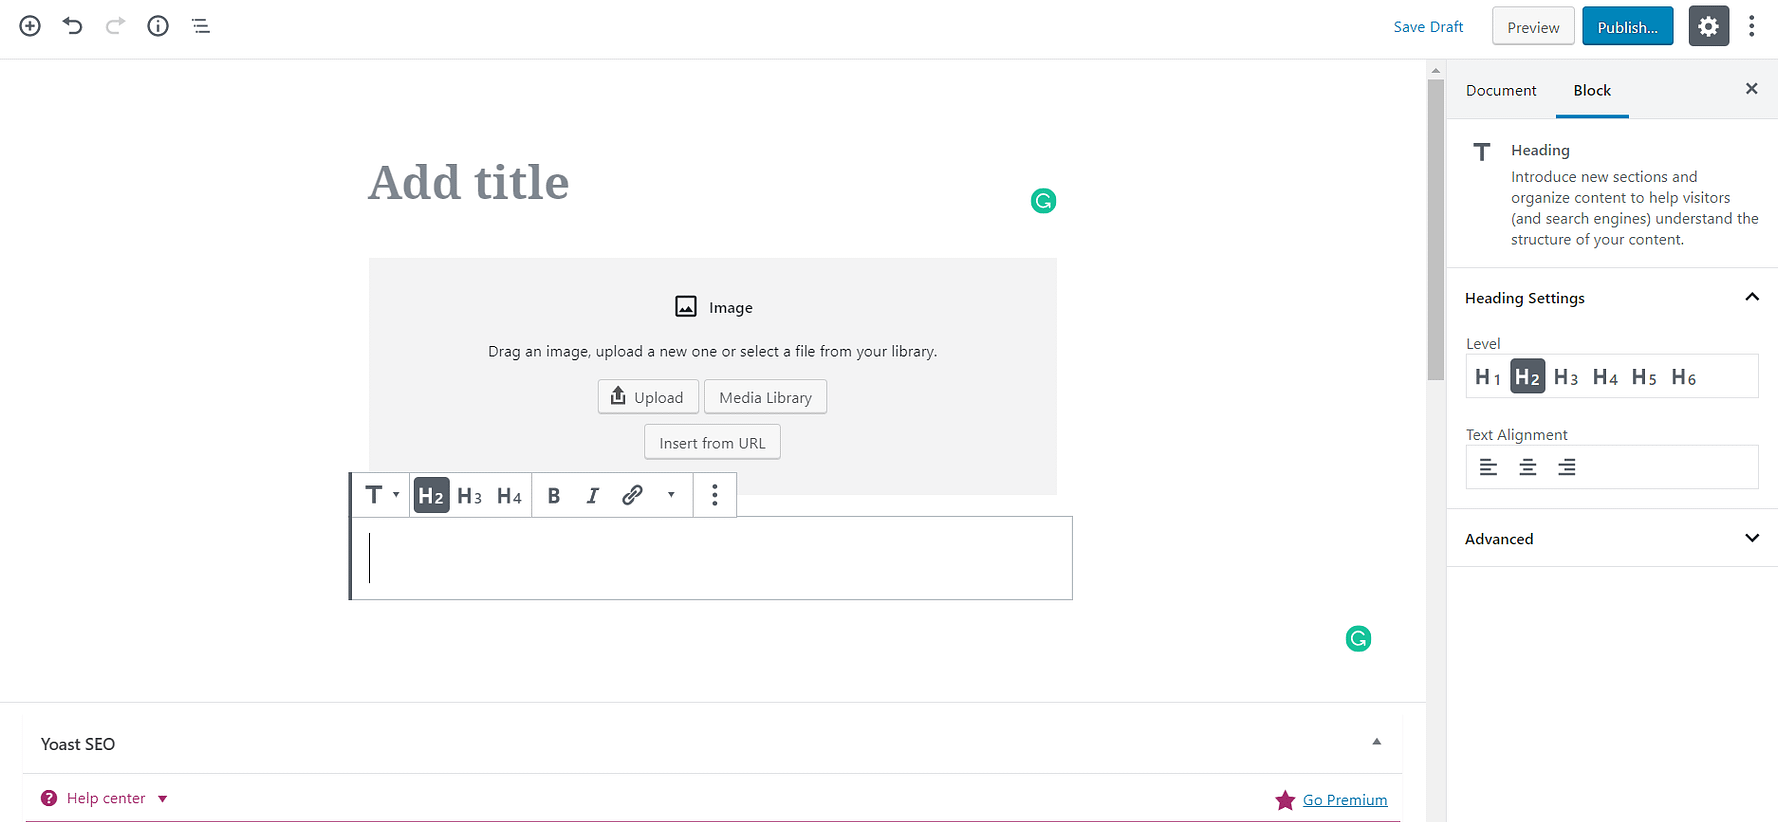
Task: Click the Add block plus icon
Action: pos(30,26)
